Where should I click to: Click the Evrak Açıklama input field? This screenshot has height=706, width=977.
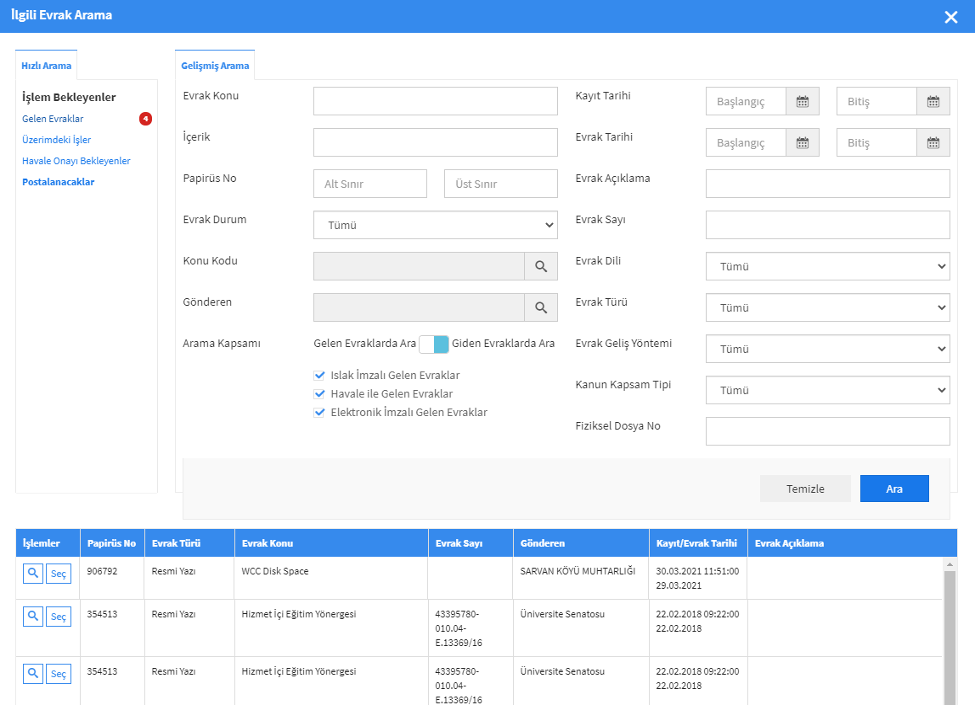tap(827, 184)
